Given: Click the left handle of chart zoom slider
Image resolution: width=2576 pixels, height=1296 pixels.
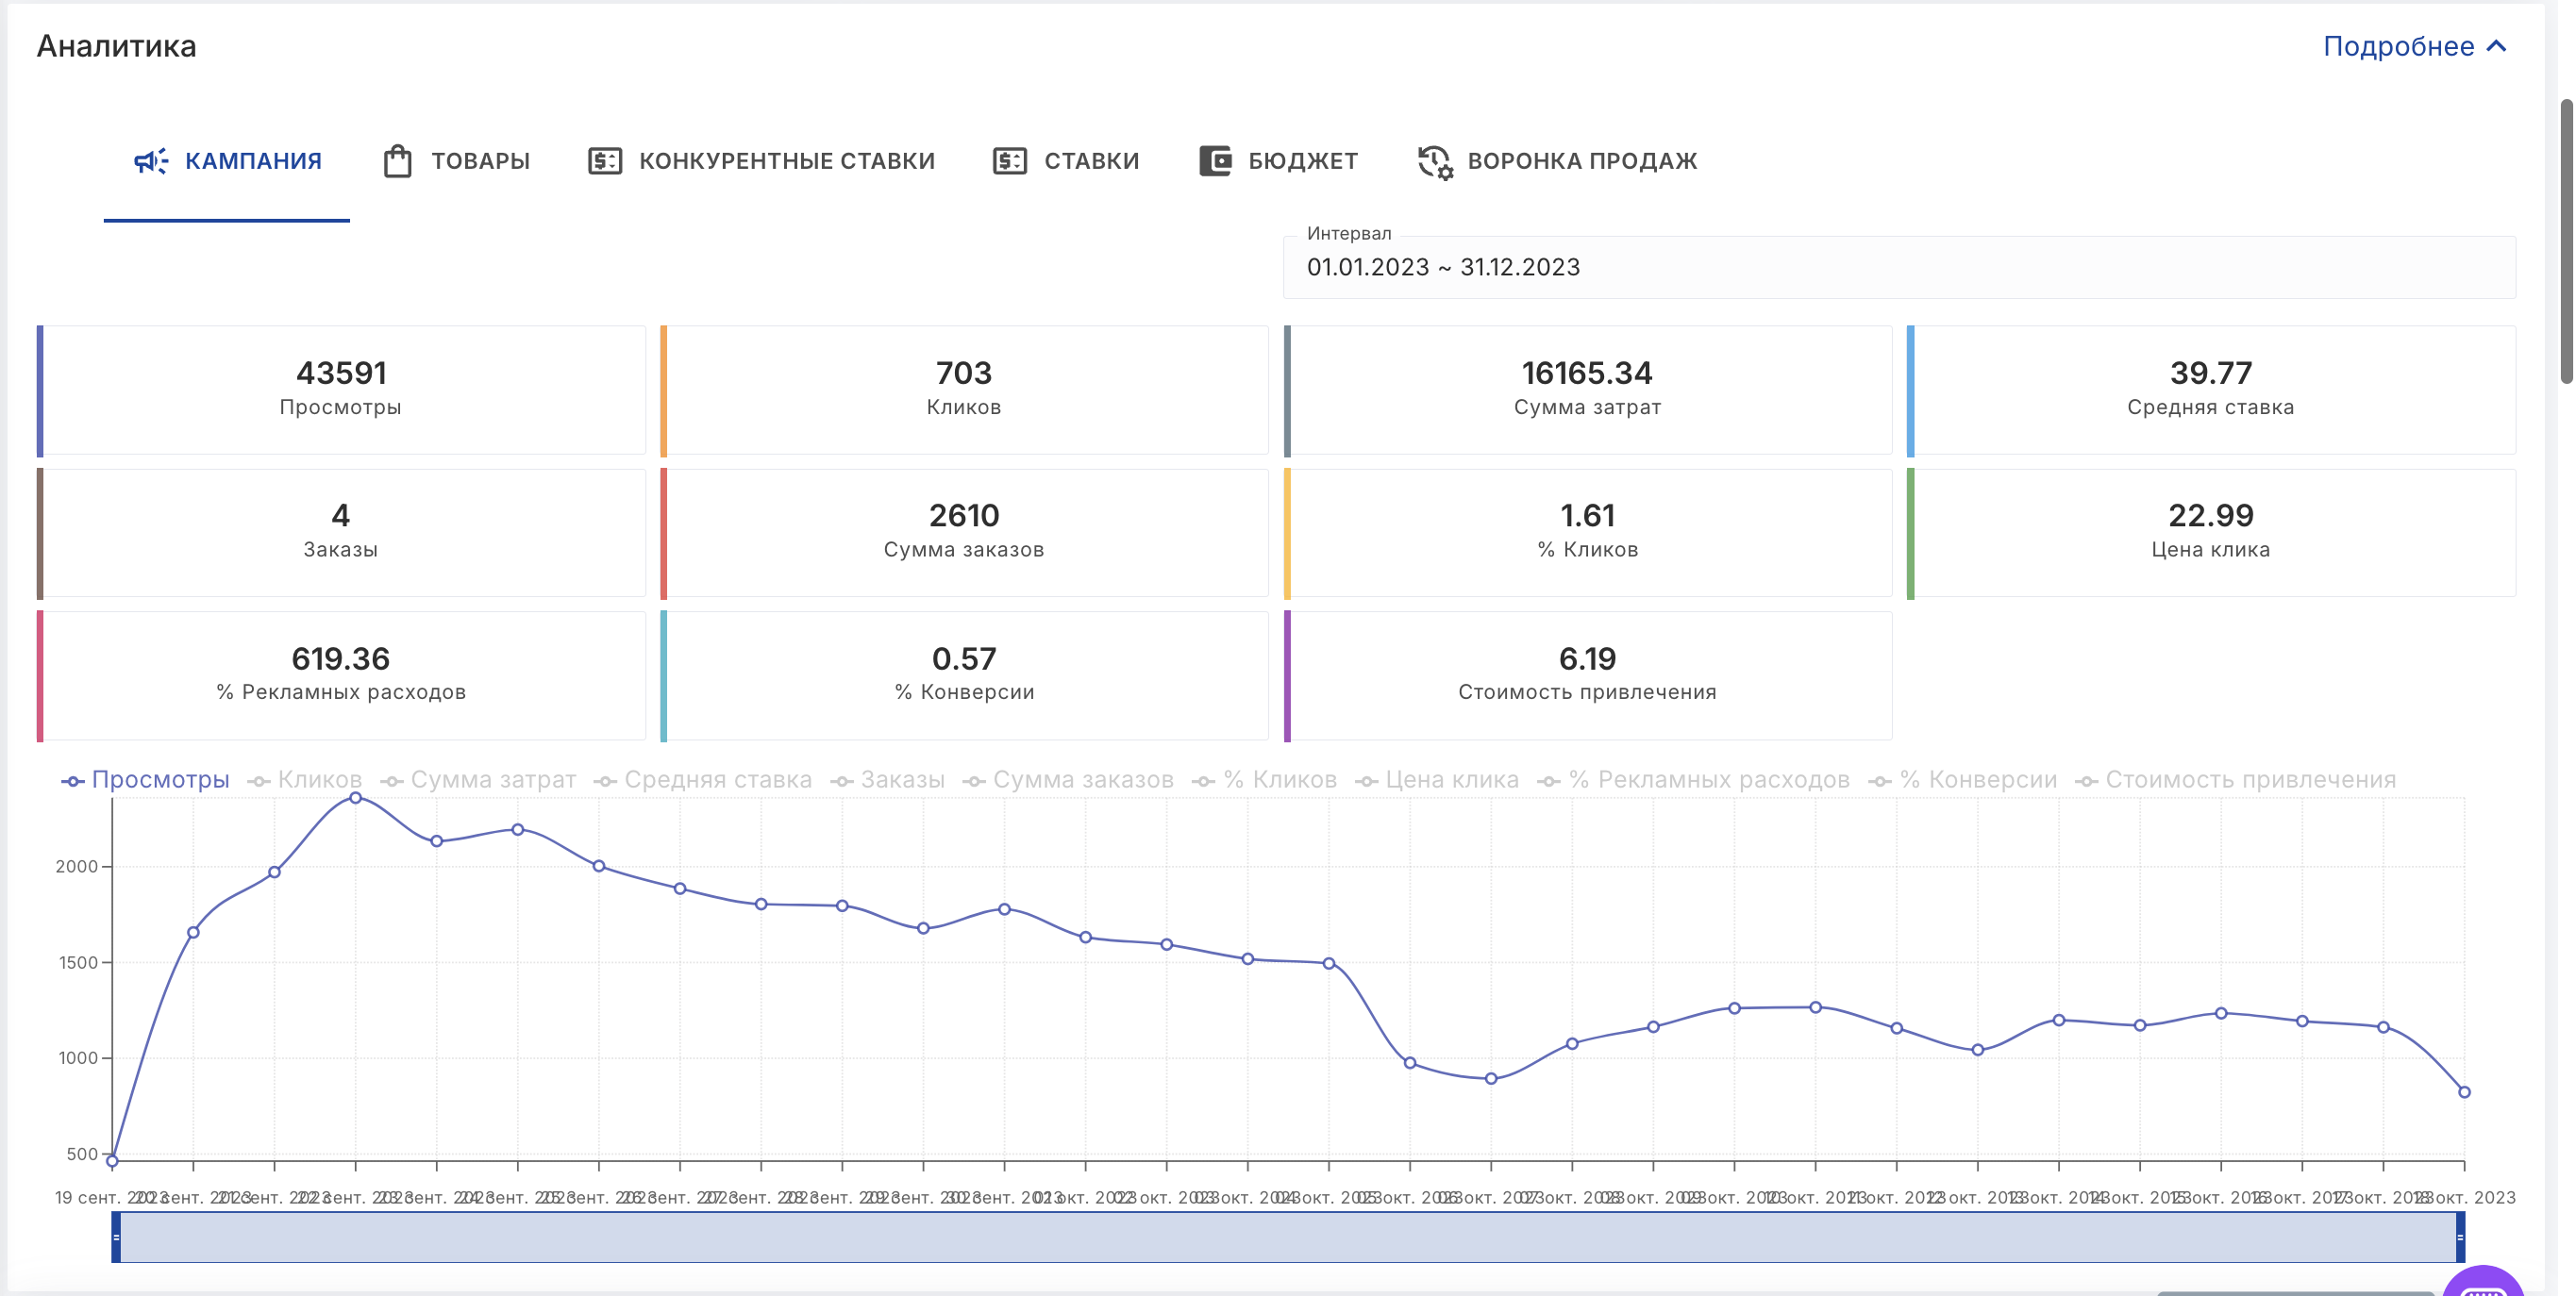Looking at the screenshot, I should click(x=116, y=1237).
